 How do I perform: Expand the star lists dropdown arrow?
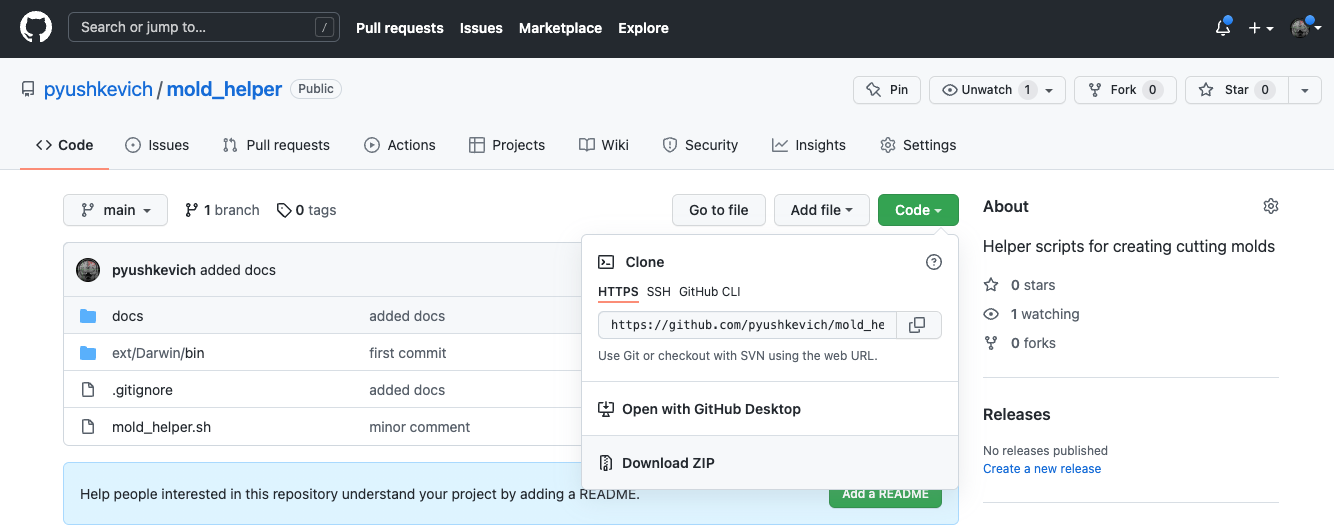click(1305, 89)
